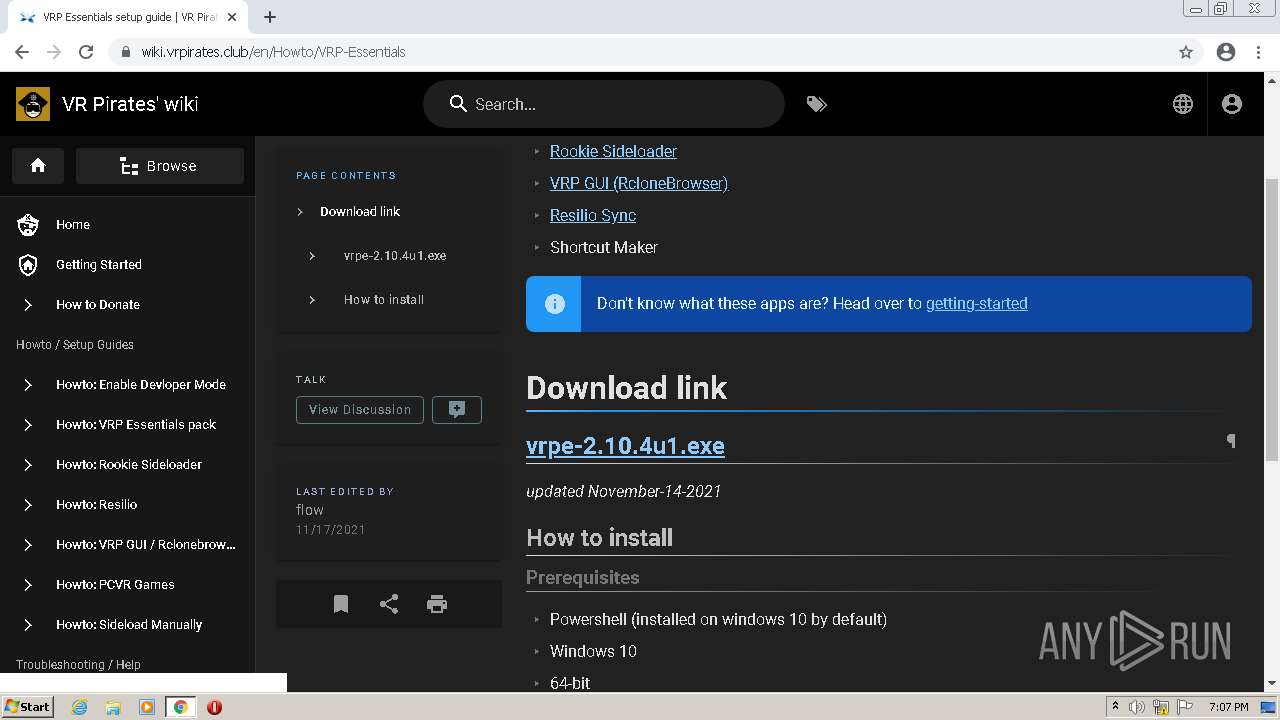This screenshot has width=1280, height=720.
Task: Open media player icon in taskbar
Action: pos(147,707)
